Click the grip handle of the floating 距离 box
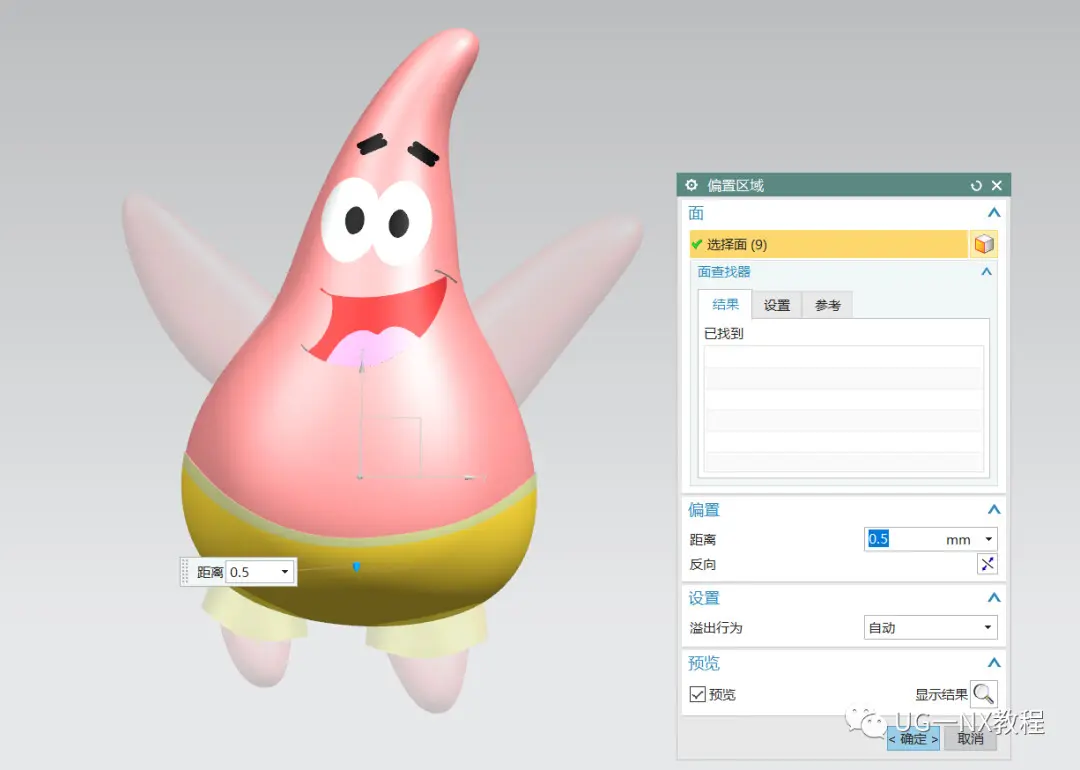Viewport: 1080px width, 770px height. point(185,572)
